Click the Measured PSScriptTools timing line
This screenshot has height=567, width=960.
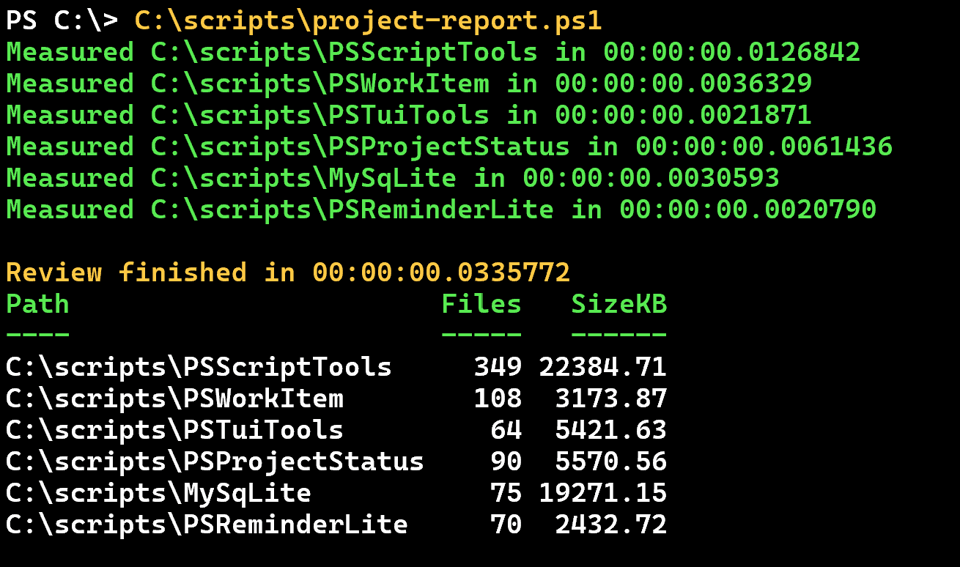pyautogui.click(x=433, y=52)
